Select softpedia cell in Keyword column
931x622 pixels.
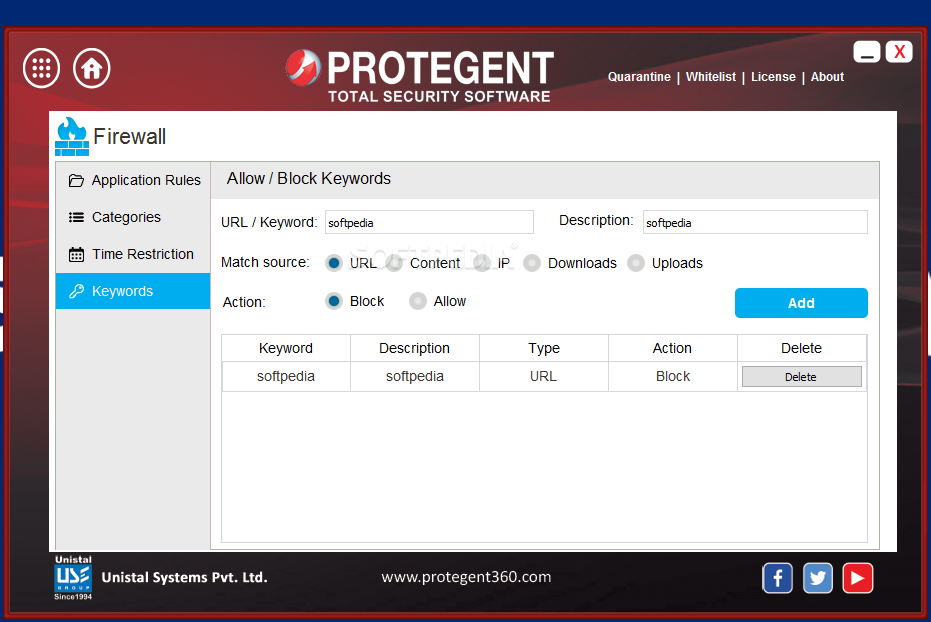[x=286, y=377]
